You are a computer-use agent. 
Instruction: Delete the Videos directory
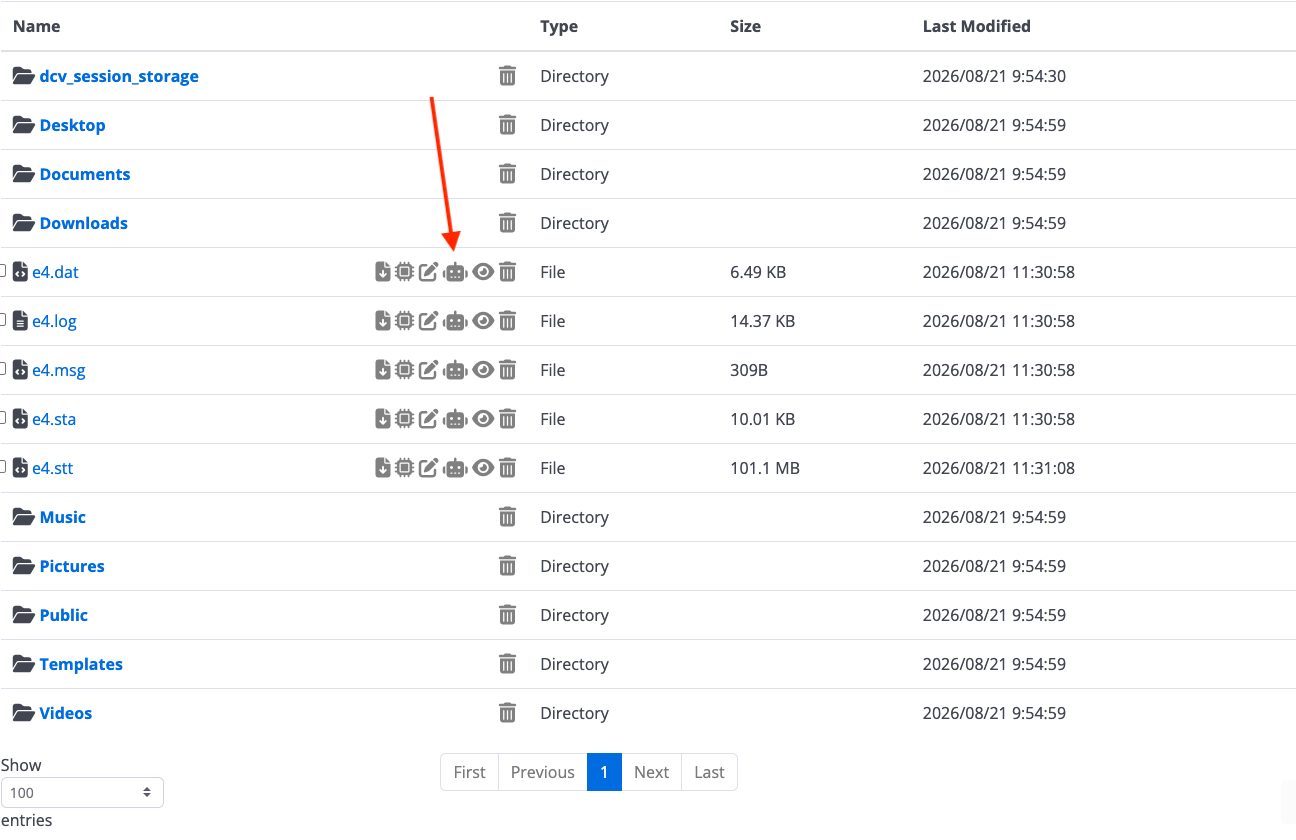point(508,713)
